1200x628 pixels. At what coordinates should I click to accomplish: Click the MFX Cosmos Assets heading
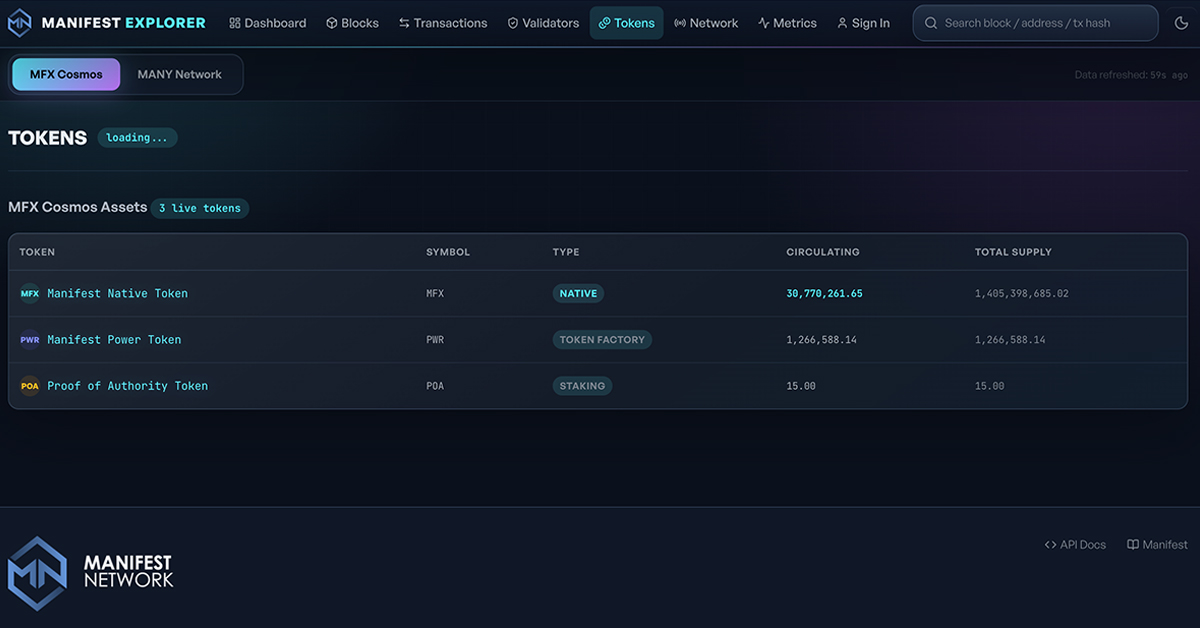click(x=78, y=208)
